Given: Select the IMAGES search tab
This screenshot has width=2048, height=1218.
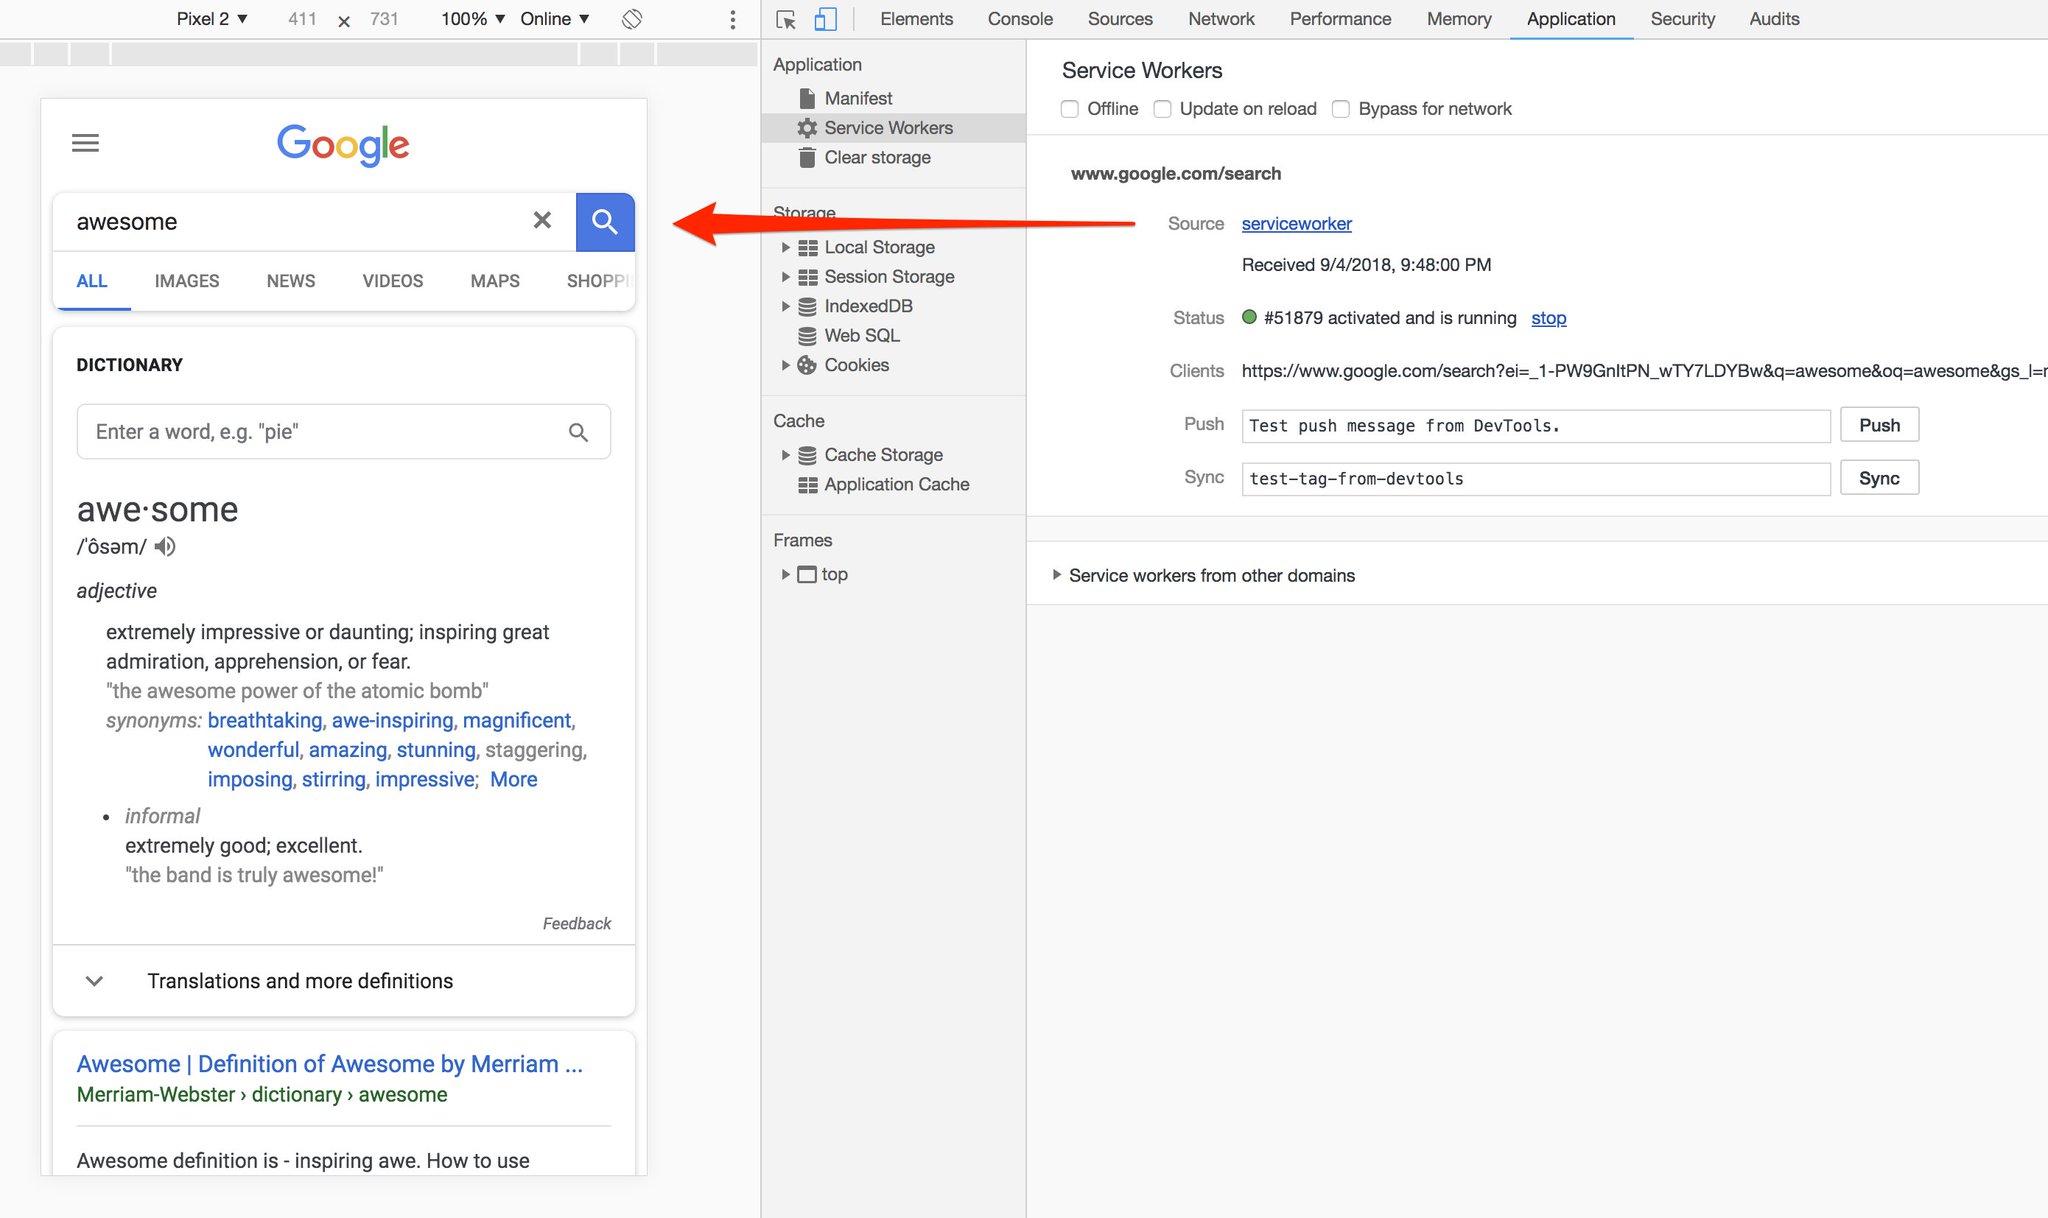Looking at the screenshot, I should tap(187, 281).
